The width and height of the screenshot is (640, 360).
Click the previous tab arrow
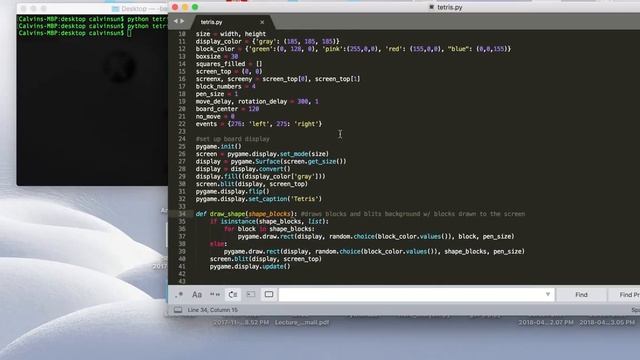(176, 21)
